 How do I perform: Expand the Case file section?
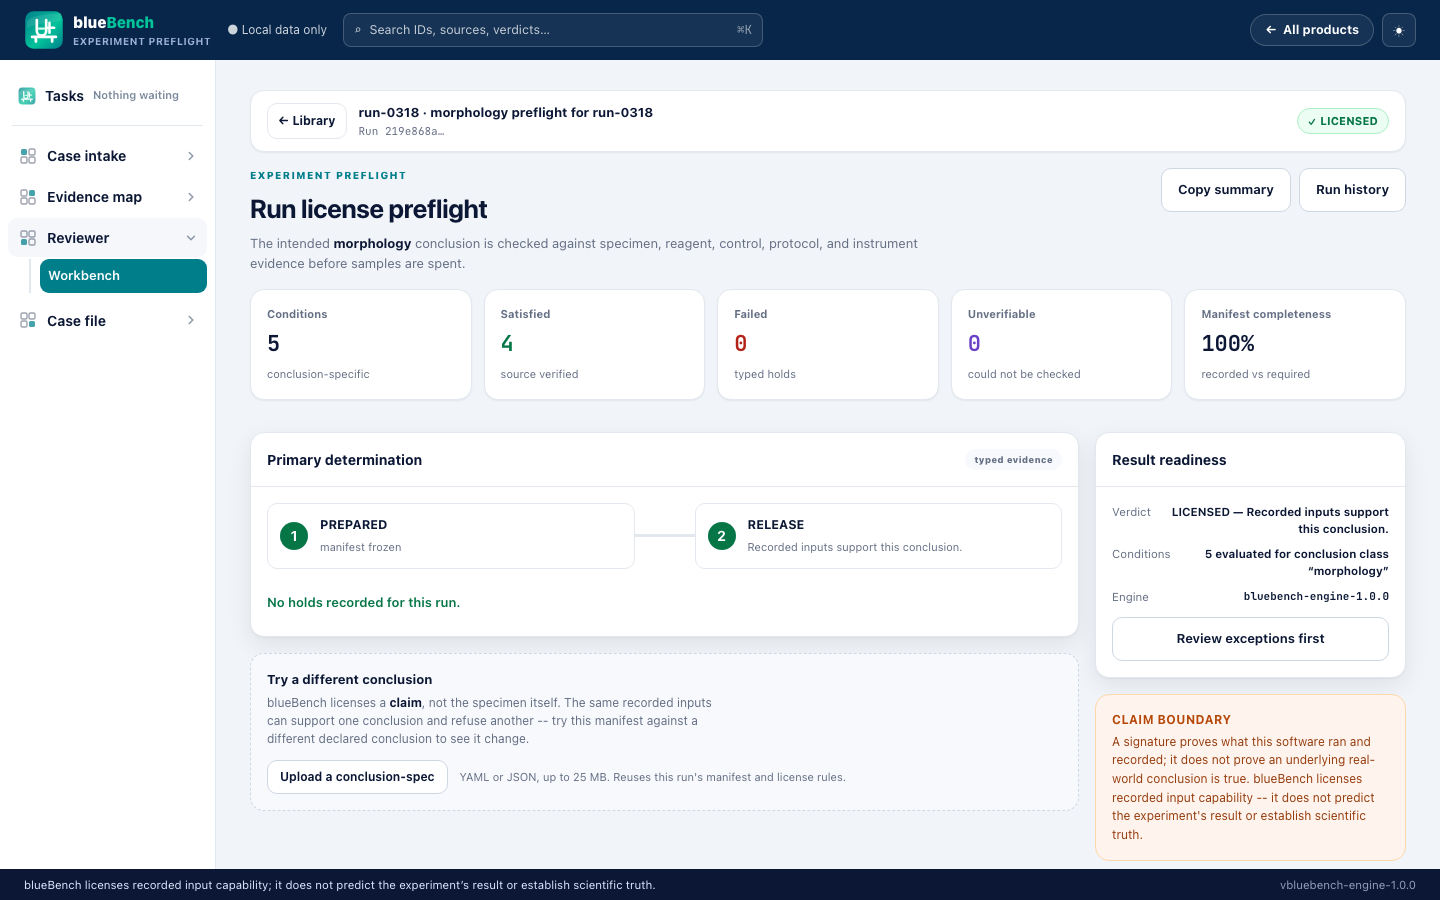click(191, 320)
